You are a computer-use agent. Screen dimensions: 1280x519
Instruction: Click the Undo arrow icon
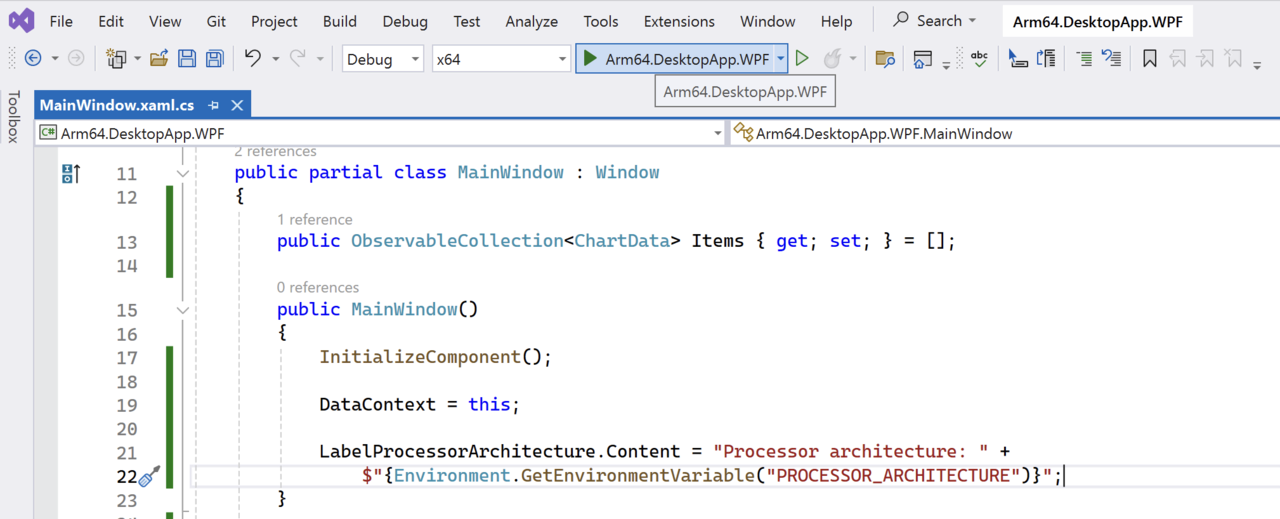[x=252, y=59]
